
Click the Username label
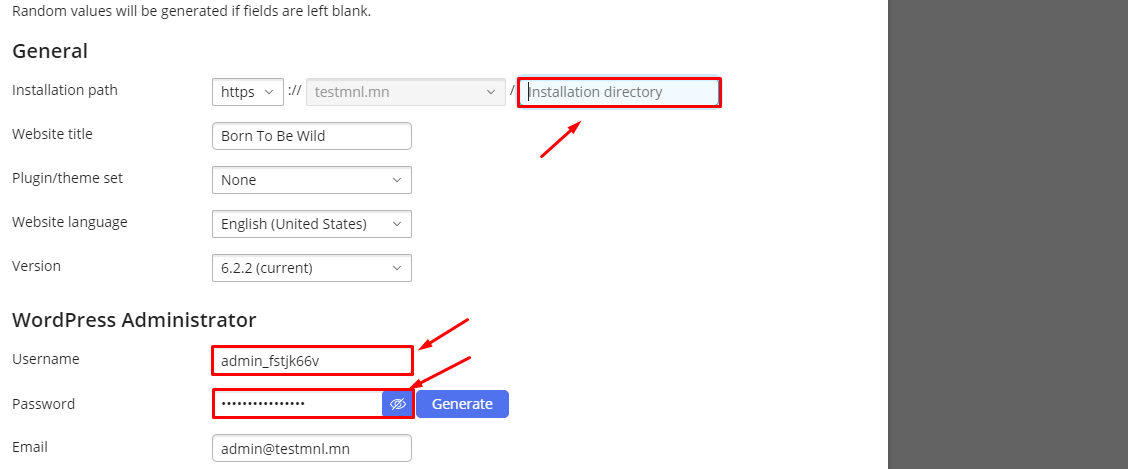click(46, 359)
